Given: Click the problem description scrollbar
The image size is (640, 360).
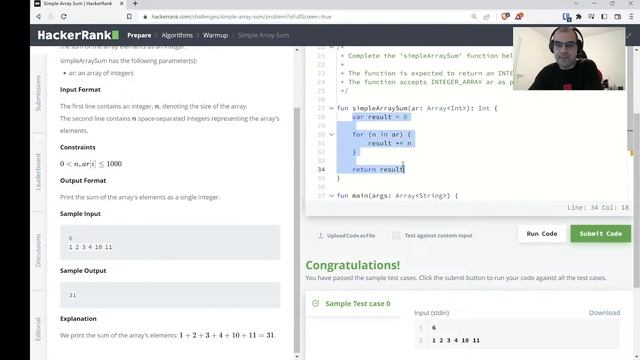Looking at the screenshot, I should [297, 229].
